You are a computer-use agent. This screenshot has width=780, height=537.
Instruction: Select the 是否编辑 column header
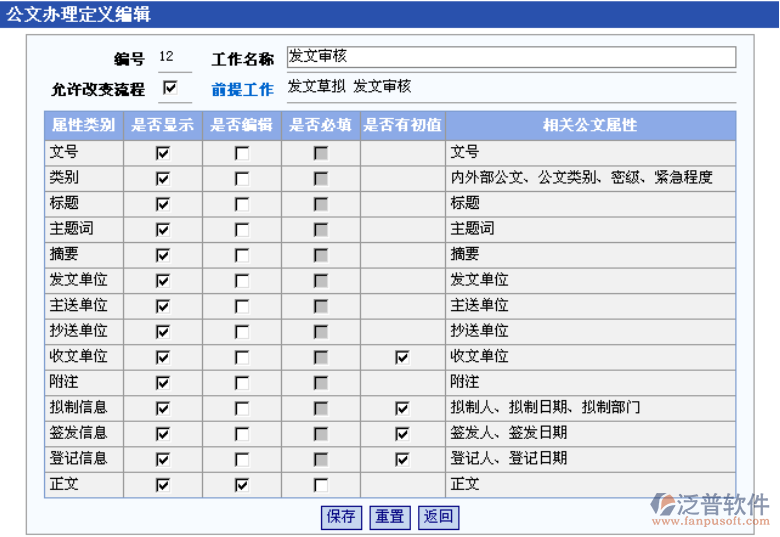tap(242, 125)
